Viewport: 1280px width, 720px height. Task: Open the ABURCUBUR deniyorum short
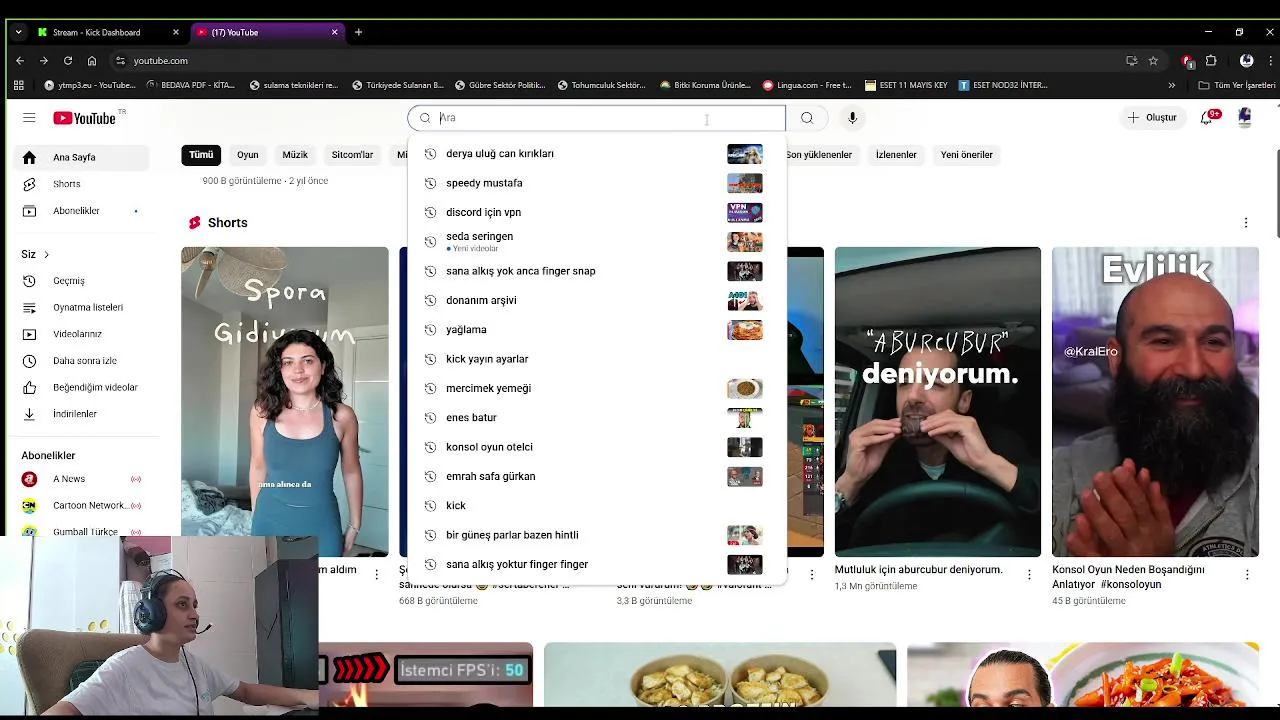(x=938, y=402)
